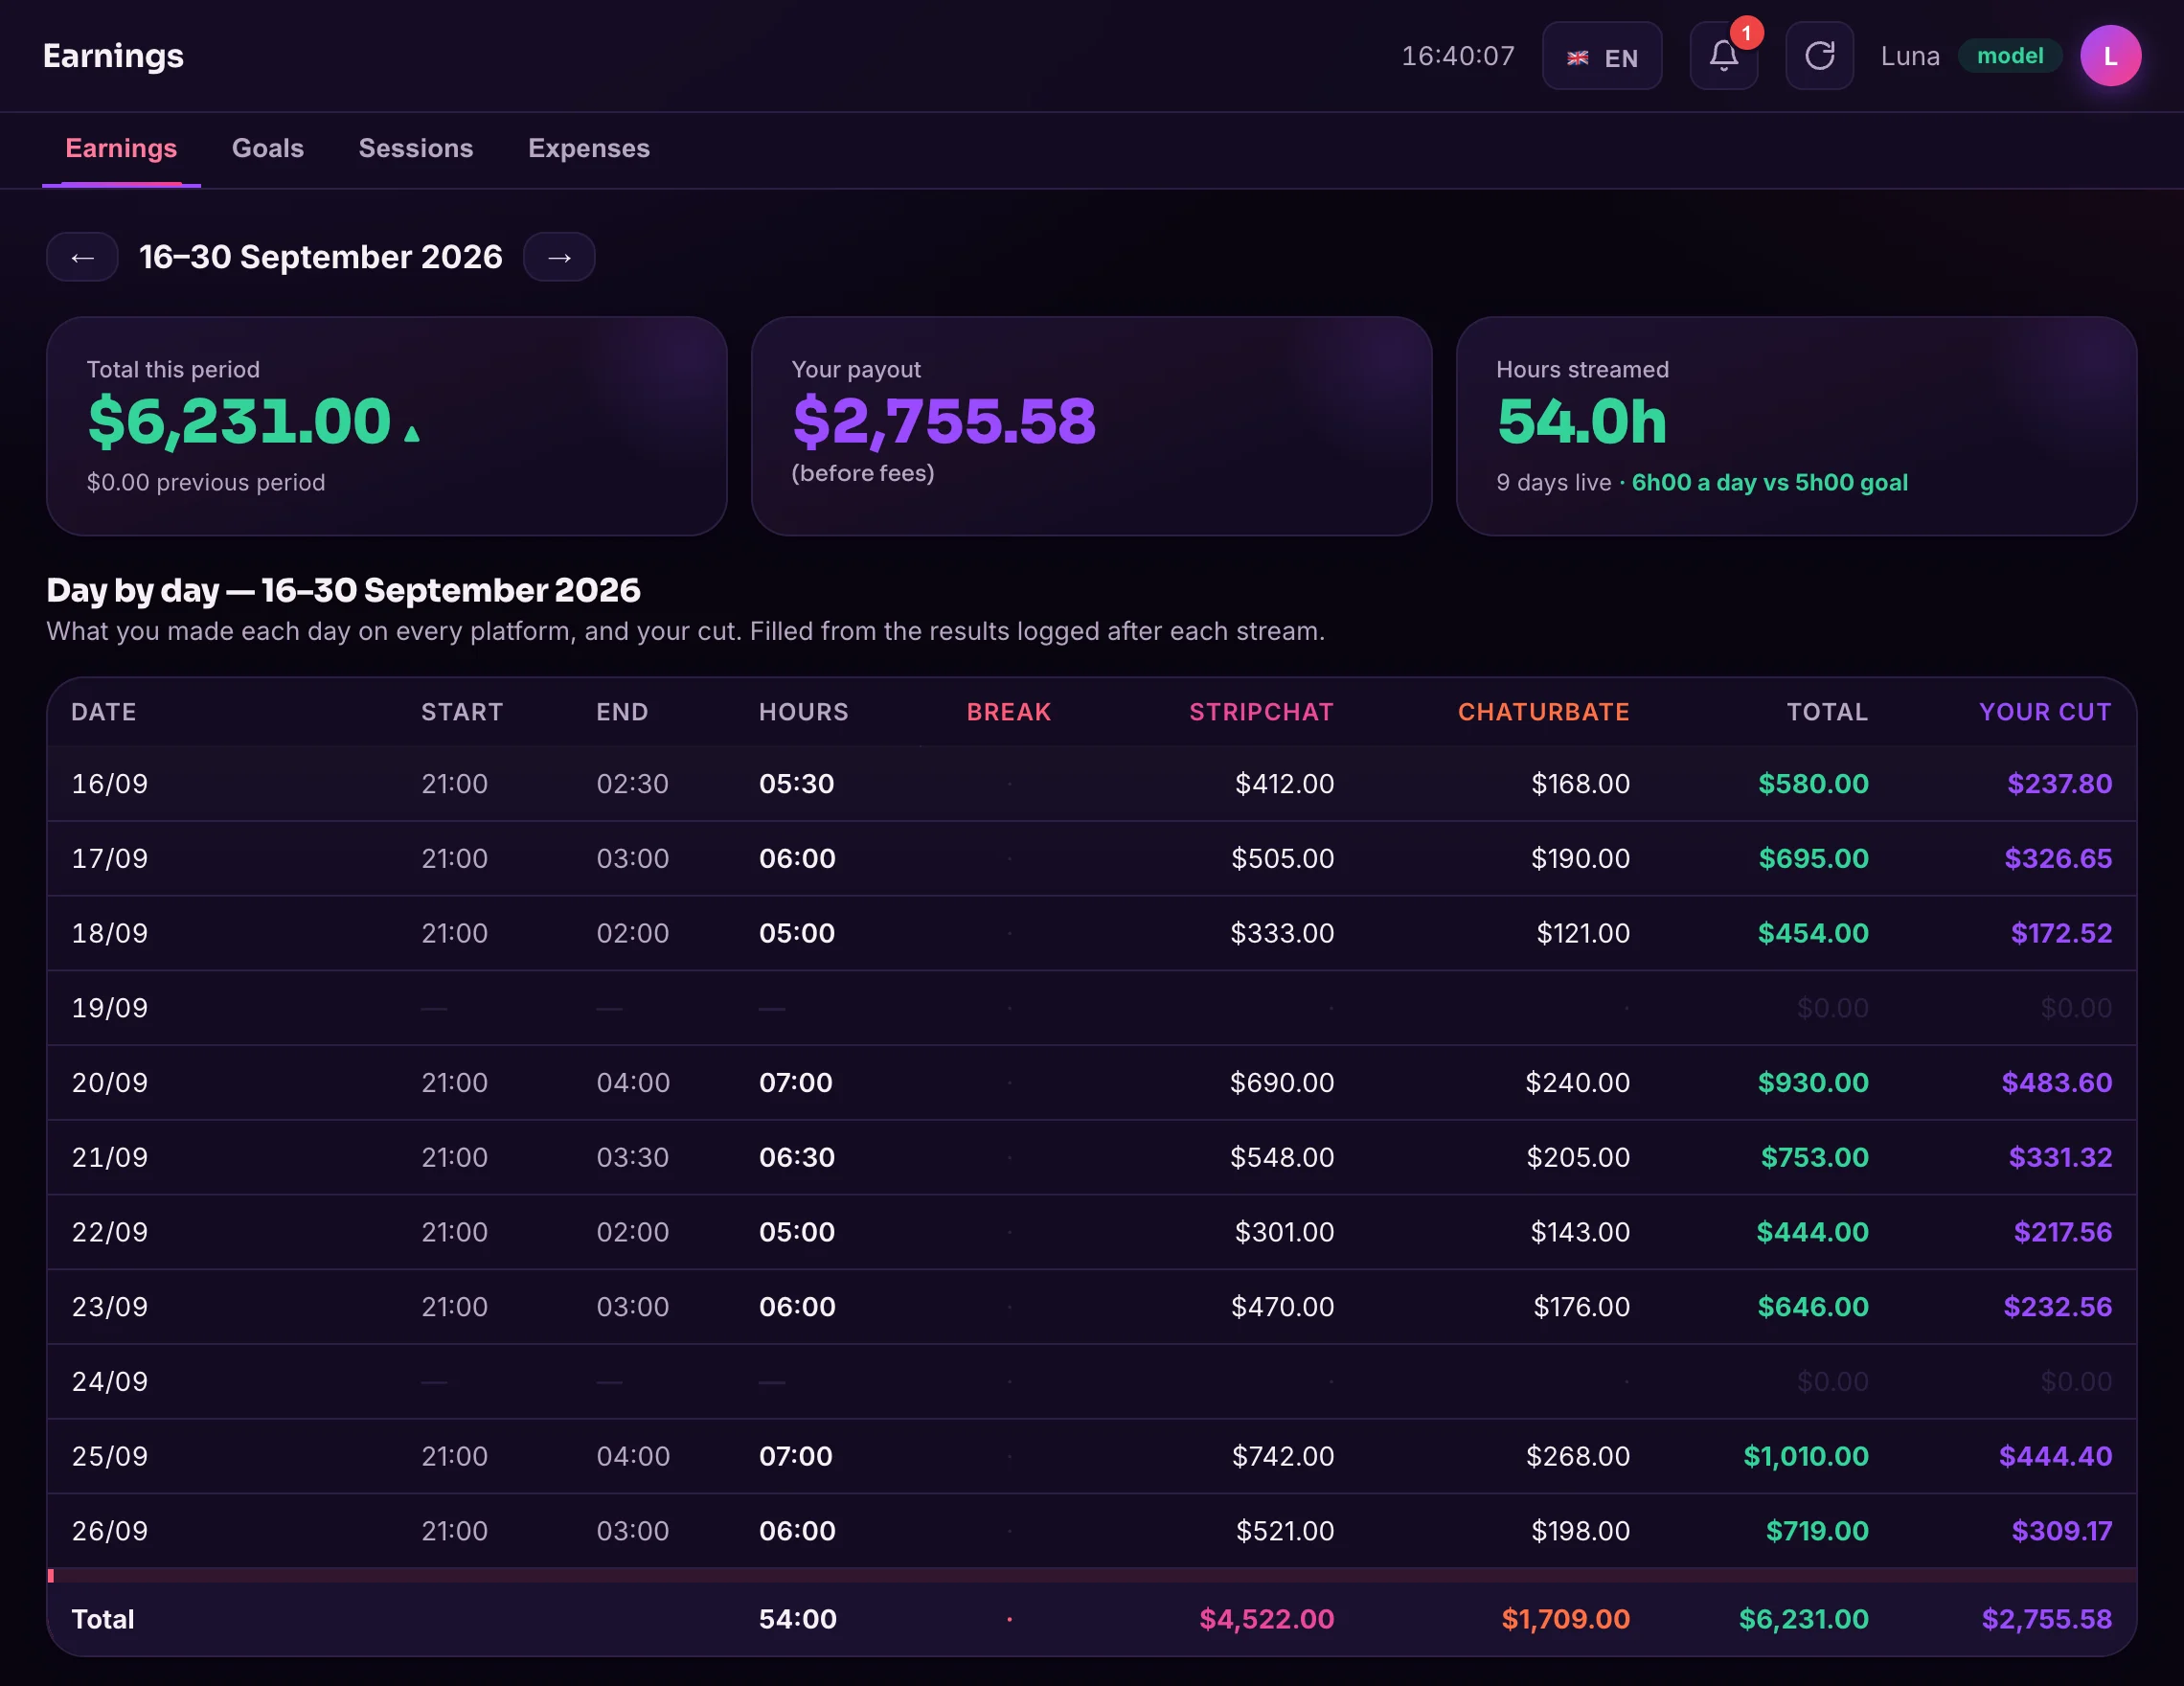This screenshot has width=2184, height=1686.
Task: Select the 24/09 date cell
Action: 110,1381
